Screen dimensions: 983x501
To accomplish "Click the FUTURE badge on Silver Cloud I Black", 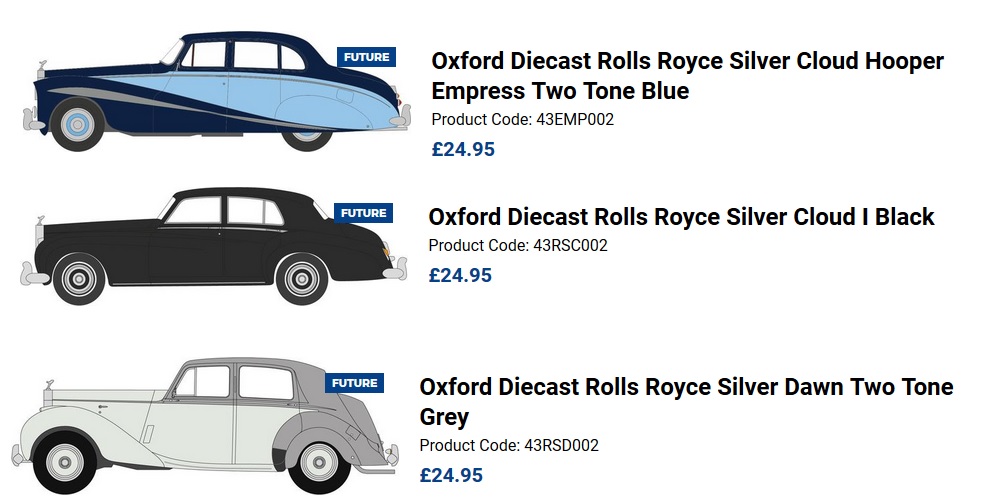I will pos(363,213).
